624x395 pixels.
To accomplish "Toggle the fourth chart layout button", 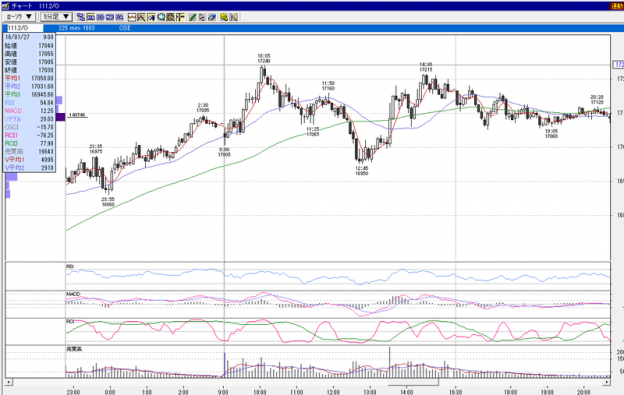I will point(119,17).
